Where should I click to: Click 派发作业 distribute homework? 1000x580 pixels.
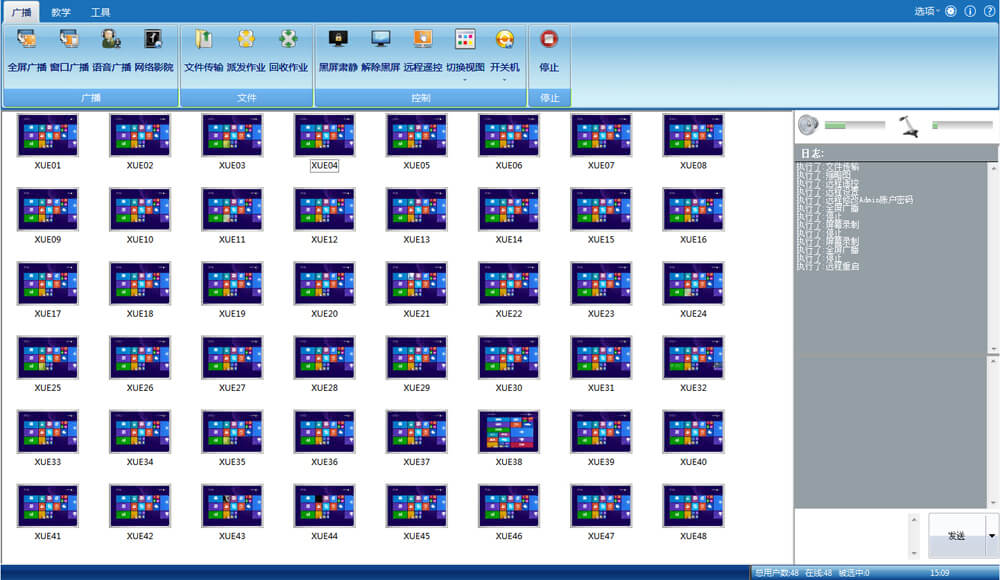(x=246, y=49)
